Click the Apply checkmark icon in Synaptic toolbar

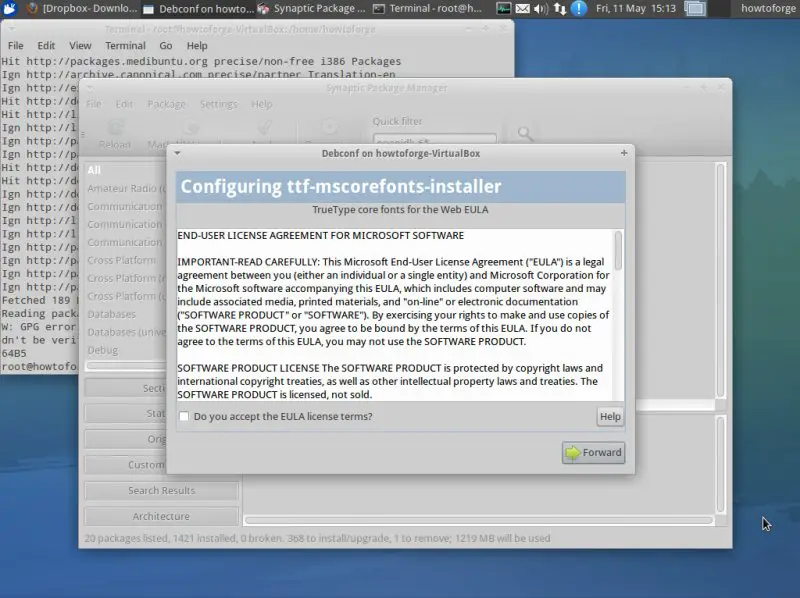265,127
